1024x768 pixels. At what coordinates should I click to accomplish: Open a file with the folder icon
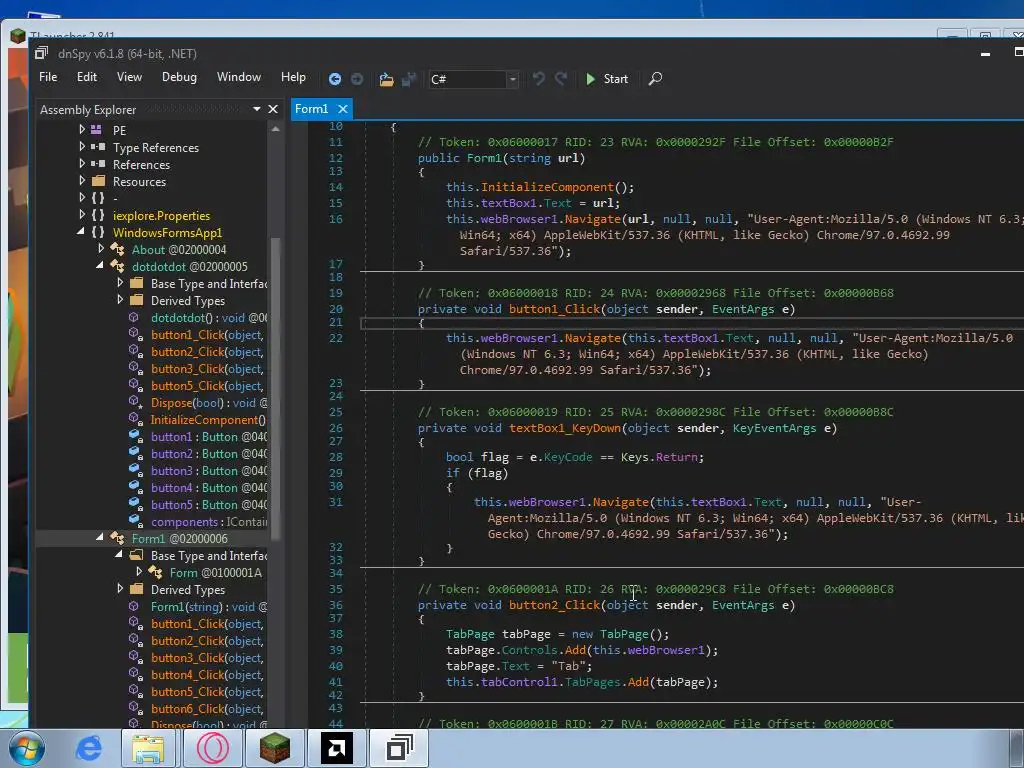386,79
